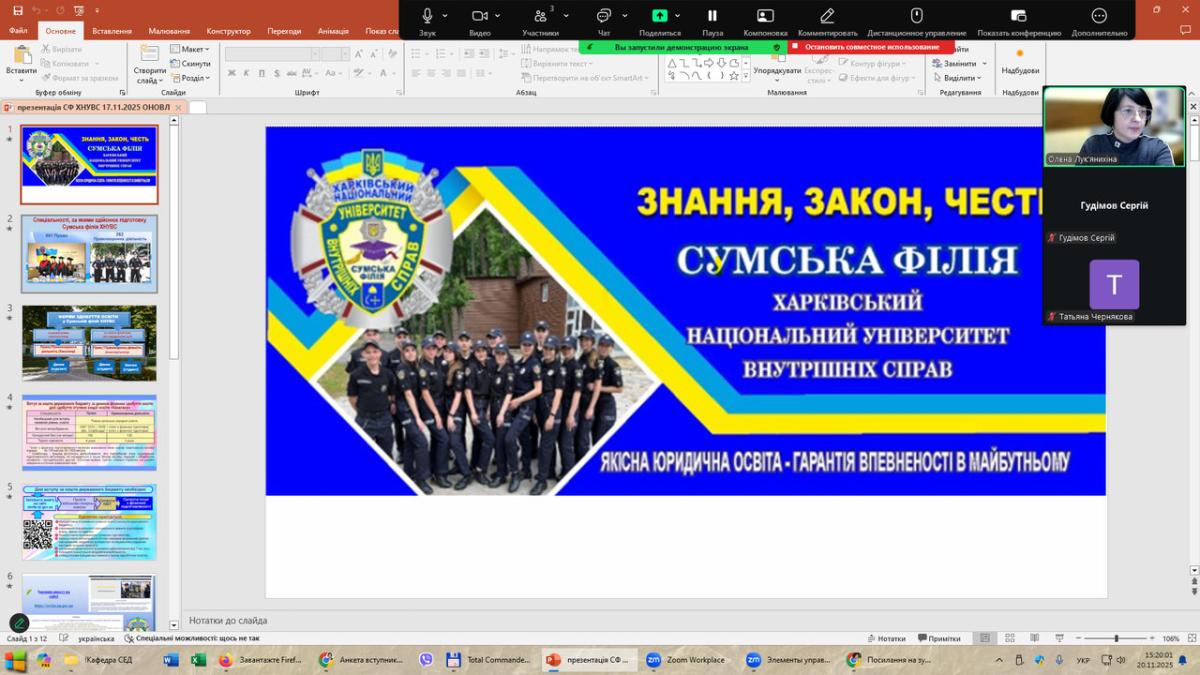
Task: Expand audio options arrow next to Звук
Action: [445, 16]
